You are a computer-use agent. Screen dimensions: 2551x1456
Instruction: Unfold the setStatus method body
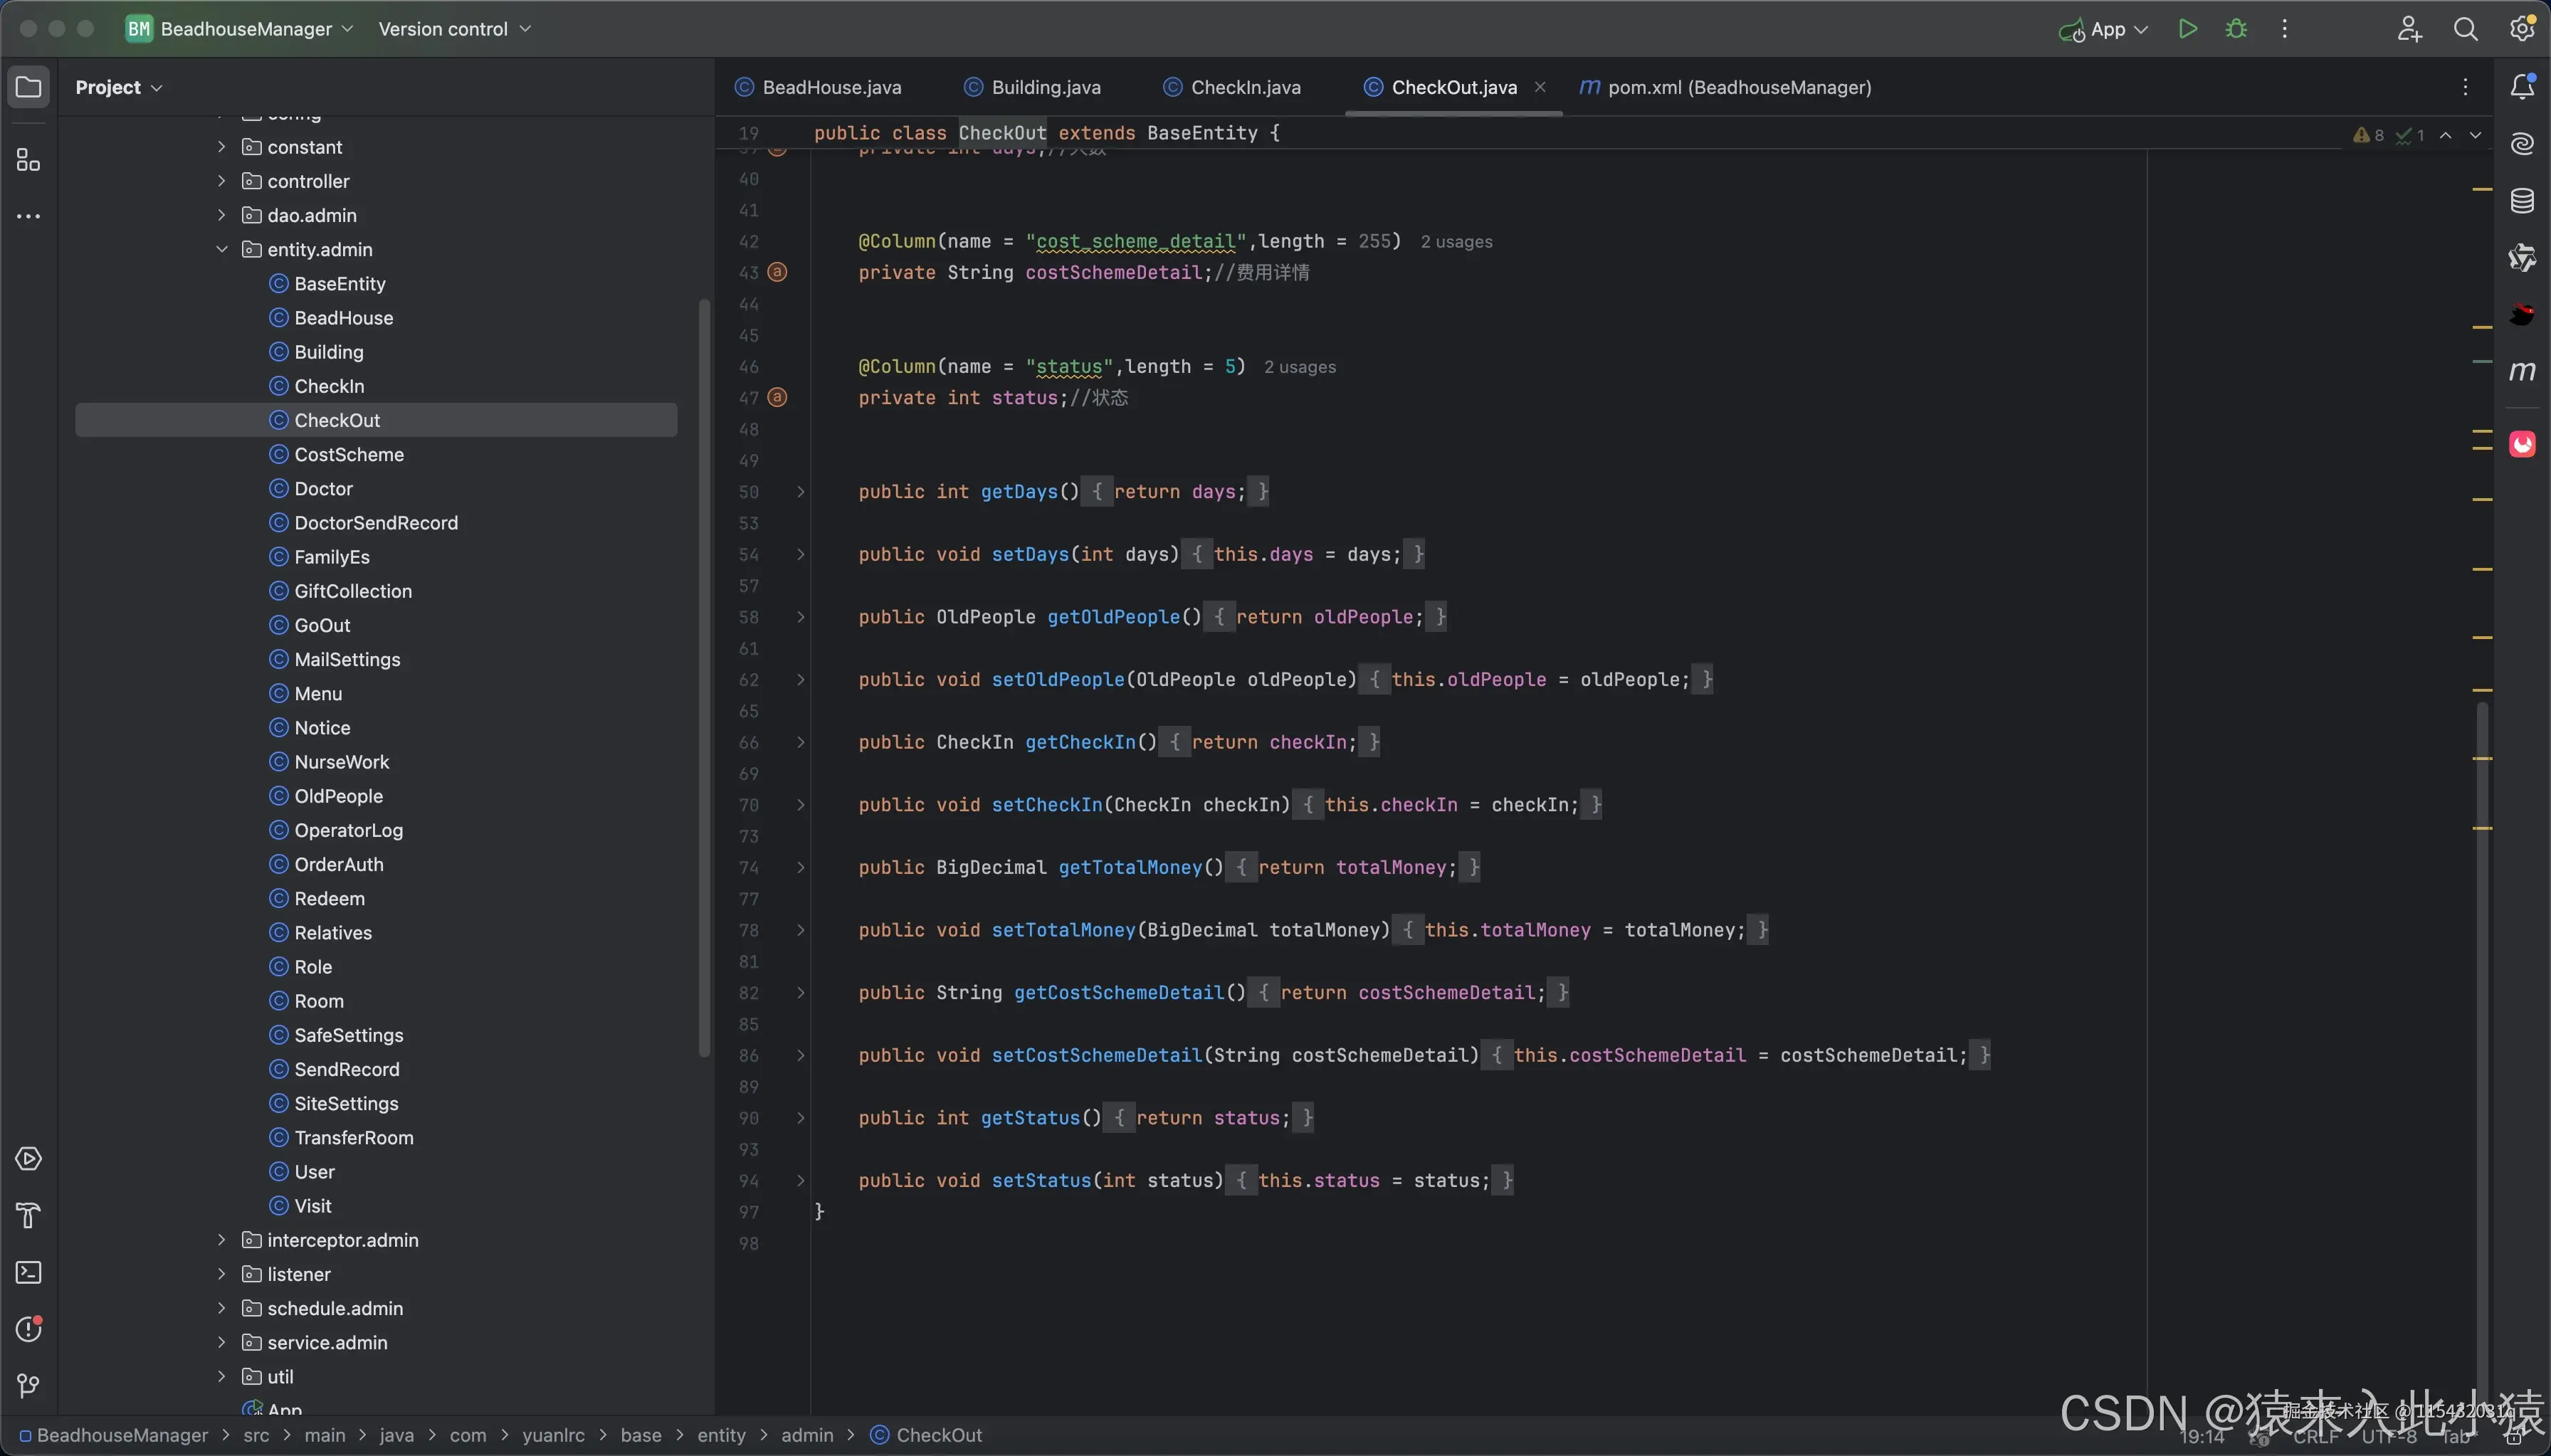coord(800,1181)
